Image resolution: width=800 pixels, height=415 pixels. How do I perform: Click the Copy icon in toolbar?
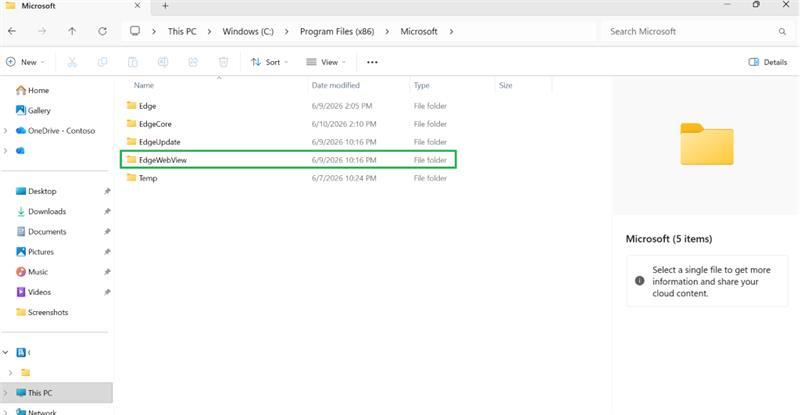click(102, 62)
